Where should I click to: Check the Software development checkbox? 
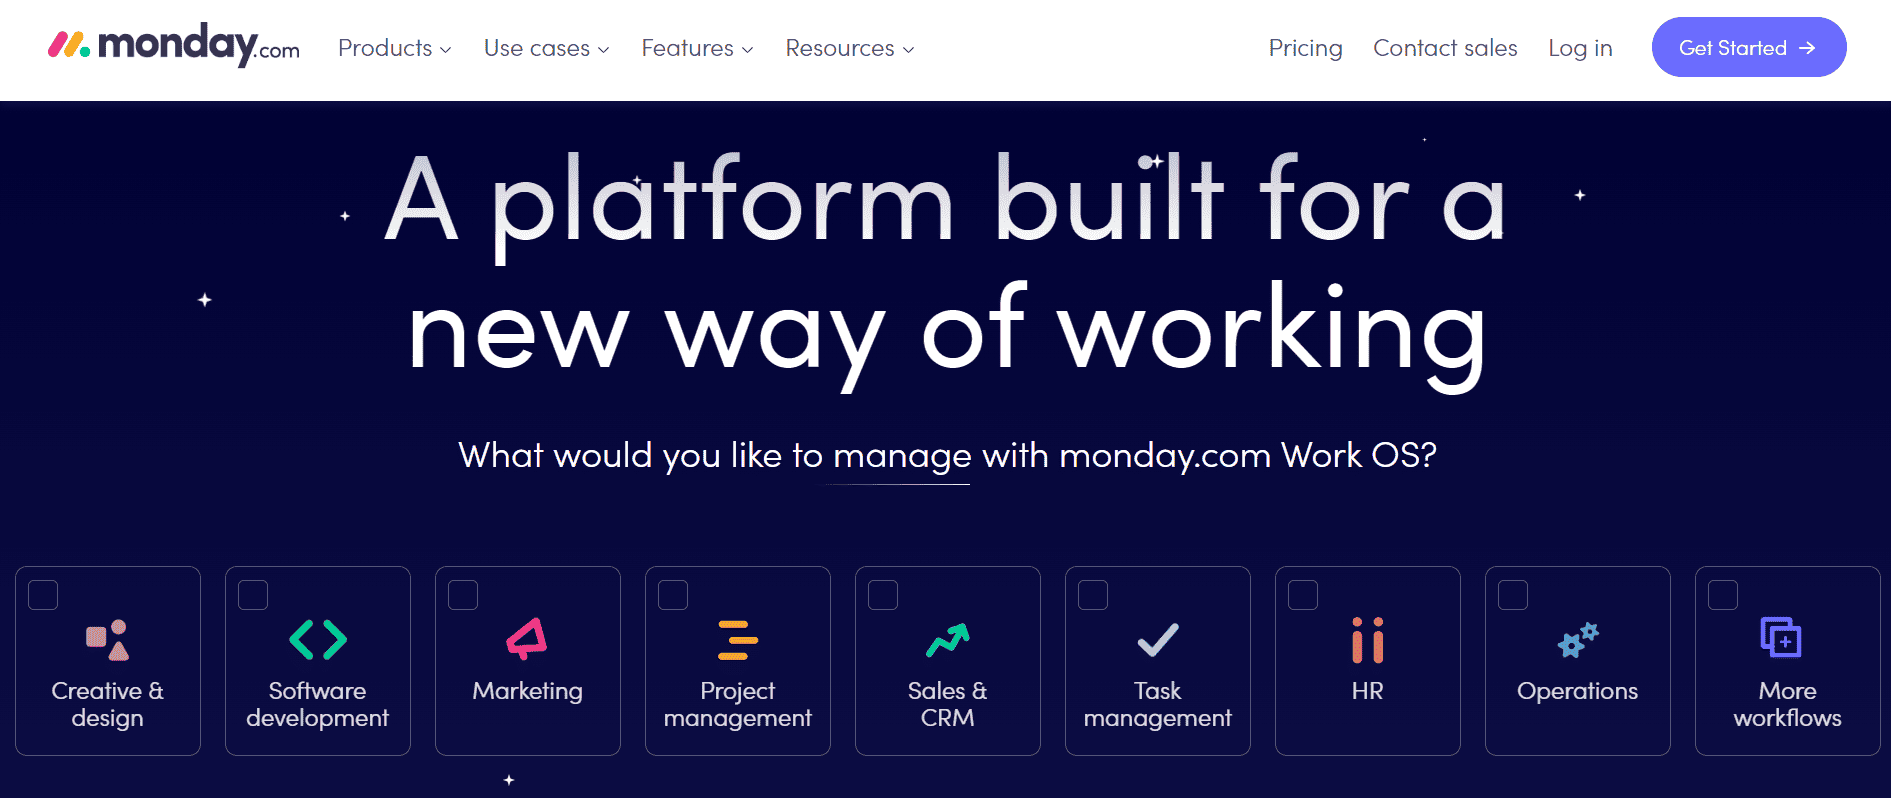[x=253, y=595]
